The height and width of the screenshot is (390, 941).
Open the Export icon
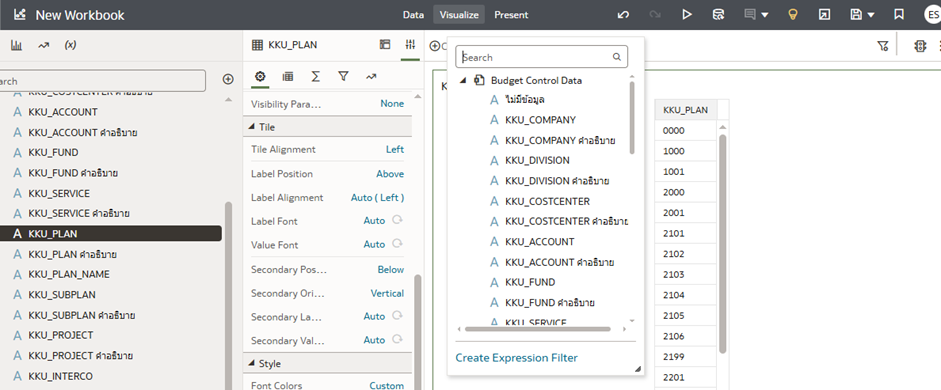[x=825, y=15]
